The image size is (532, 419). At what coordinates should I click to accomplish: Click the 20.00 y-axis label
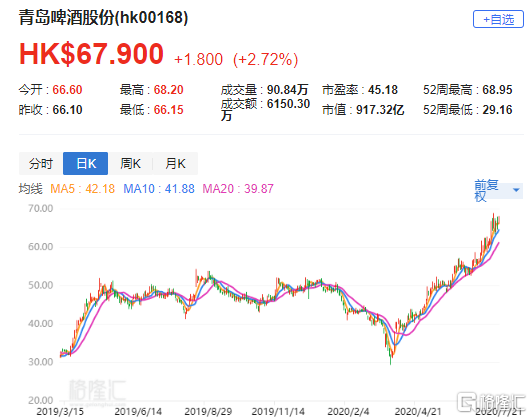(x=41, y=400)
